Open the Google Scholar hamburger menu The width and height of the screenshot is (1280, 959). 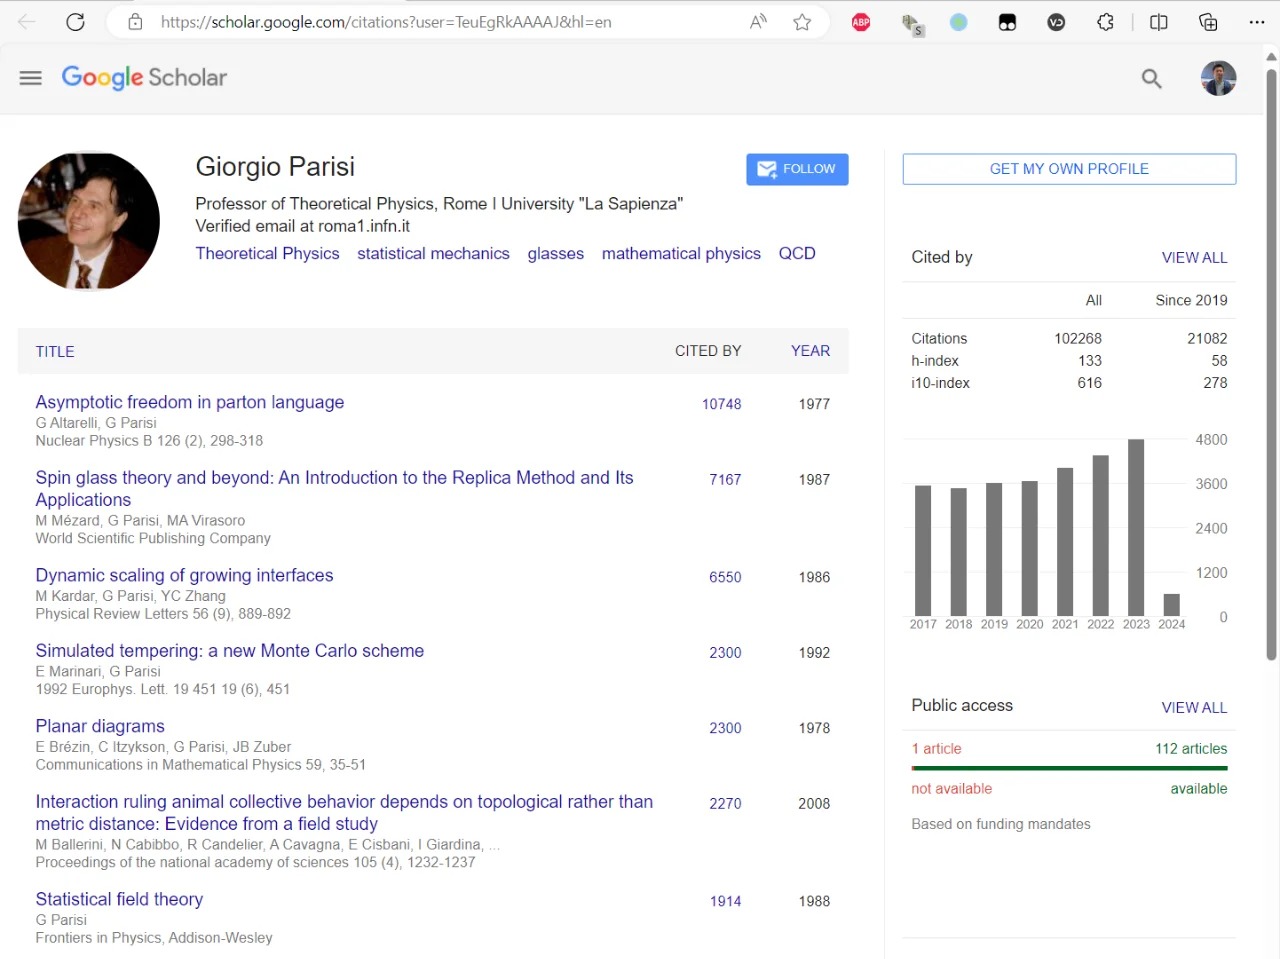(x=31, y=78)
